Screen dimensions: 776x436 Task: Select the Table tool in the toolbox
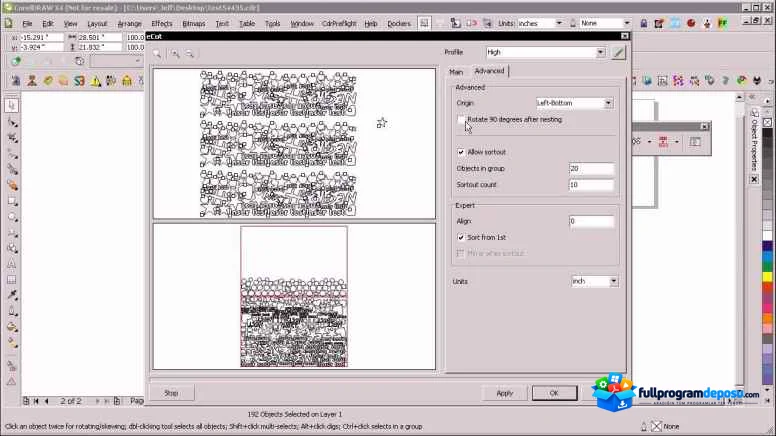coord(12,280)
